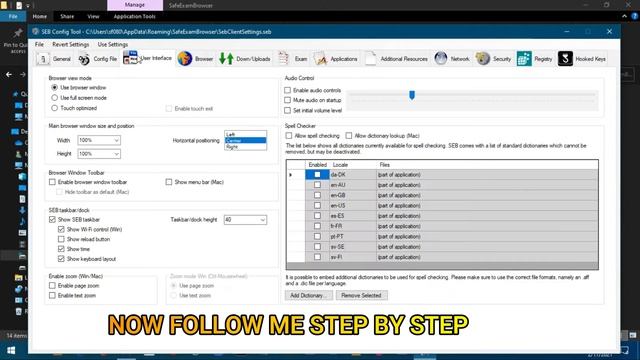Open the Taskbar/dock height dropdown

pyautogui.click(x=262, y=220)
